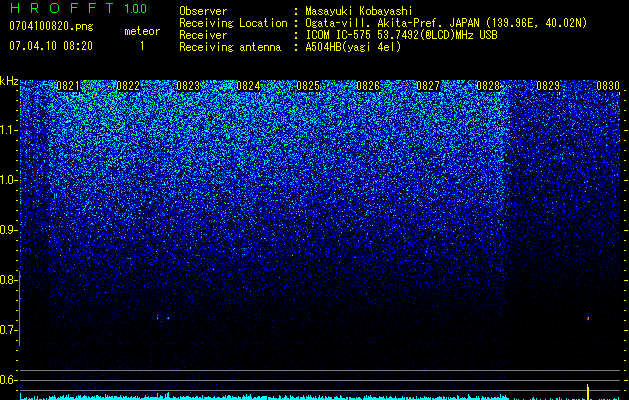Click the 0.7 kHz axis label
Screen dimensions: 629x400
[8, 330]
